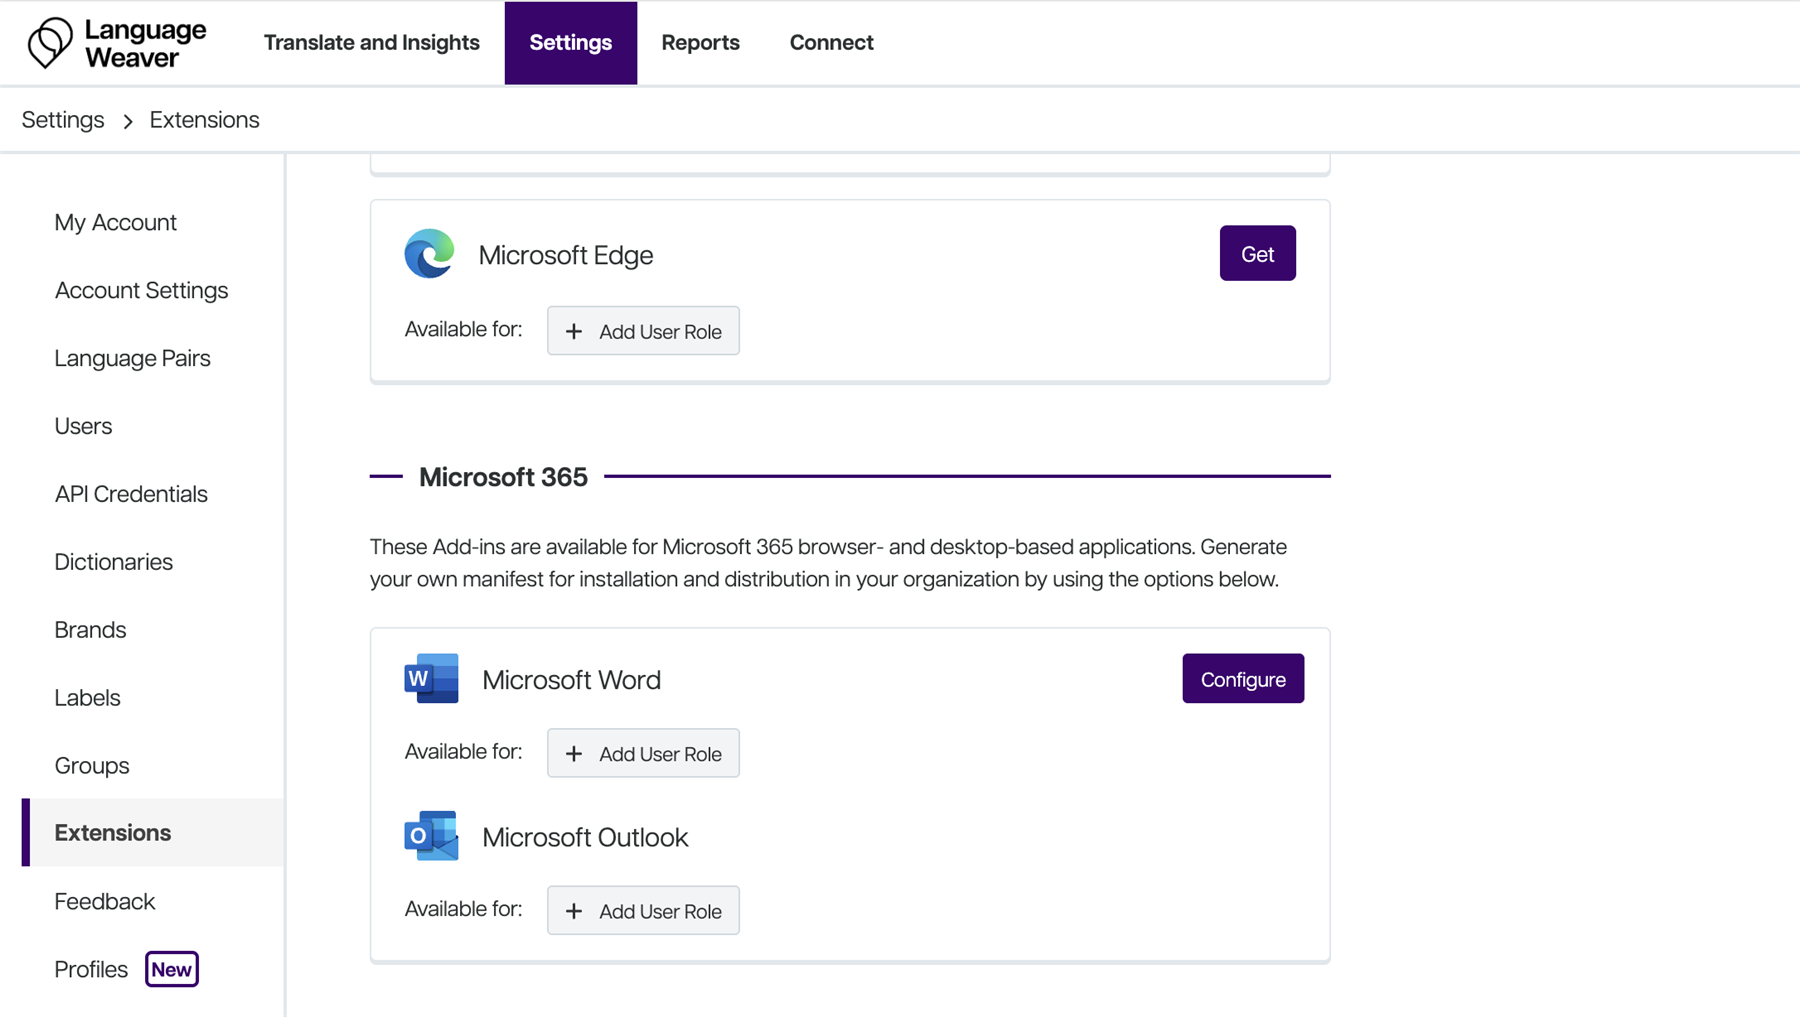Add a user role for Microsoft Word
The height and width of the screenshot is (1017, 1800).
point(643,753)
